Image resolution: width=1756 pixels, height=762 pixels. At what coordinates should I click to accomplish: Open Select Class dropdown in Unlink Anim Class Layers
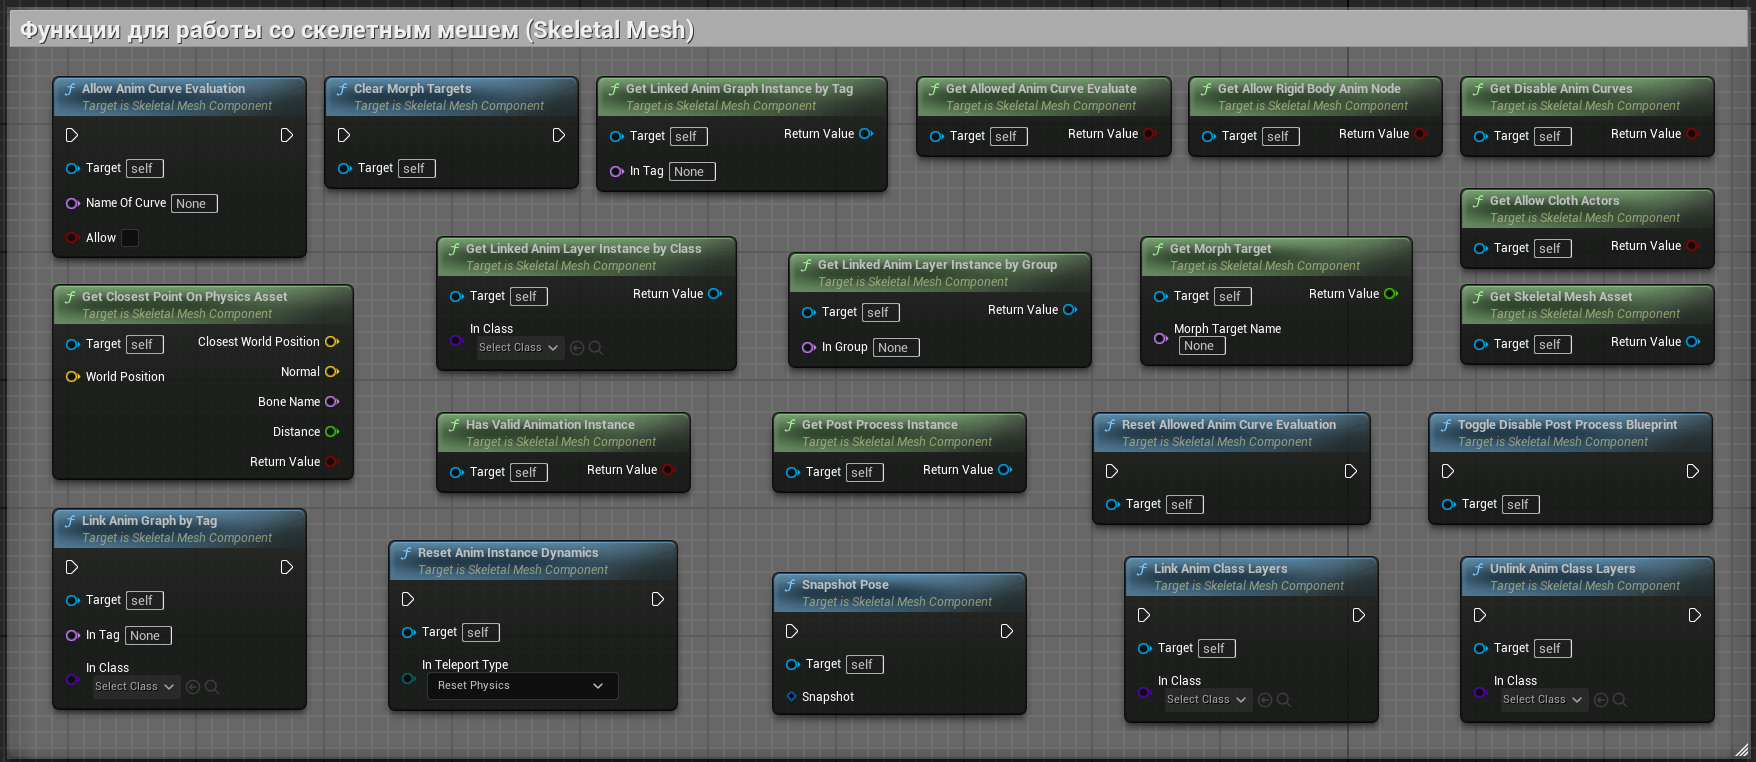pyautogui.click(x=1544, y=700)
